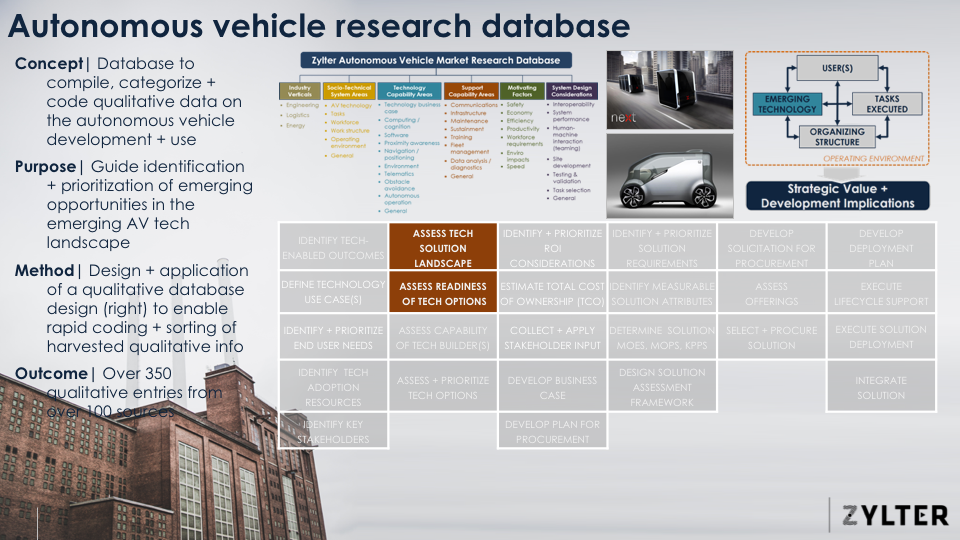Select the ASSESS CAPABILITY OF TECH BUILDER(S) tile
Viewport: 960px width, 540px height.
point(443,336)
